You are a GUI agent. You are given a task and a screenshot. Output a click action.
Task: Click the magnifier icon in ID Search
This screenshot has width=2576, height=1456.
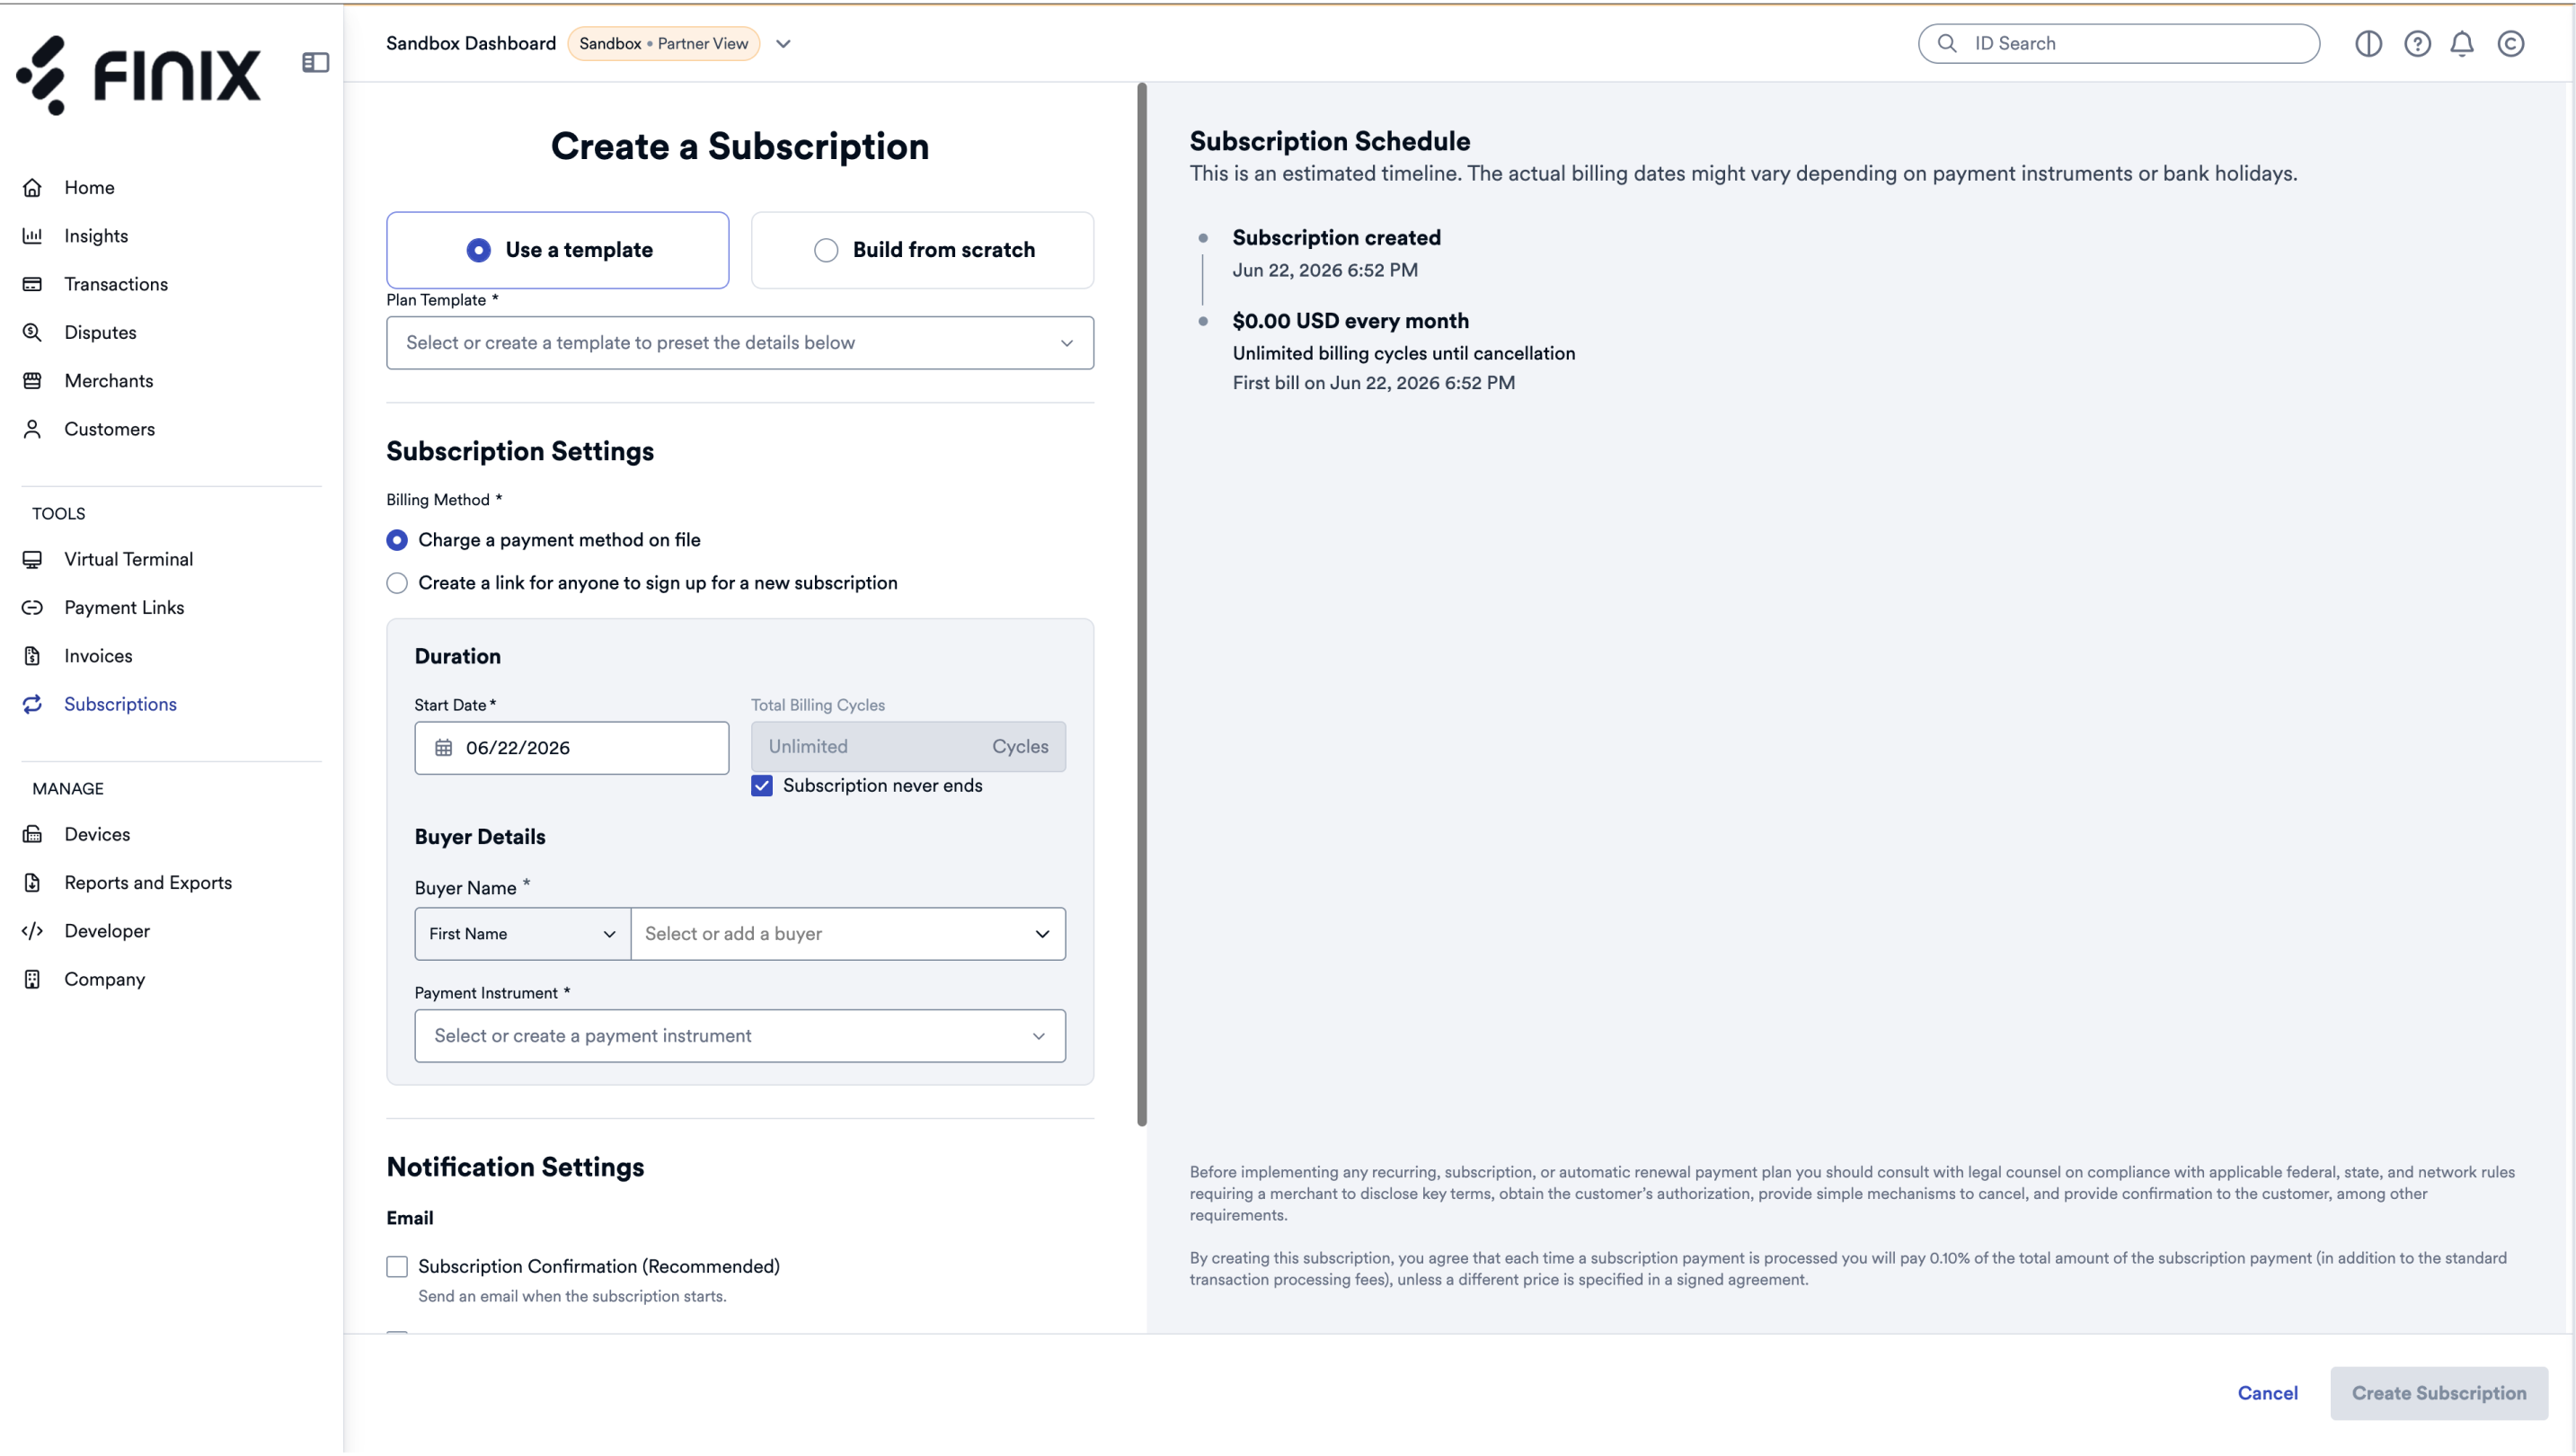pyautogui.click(x=1946, y=43)
